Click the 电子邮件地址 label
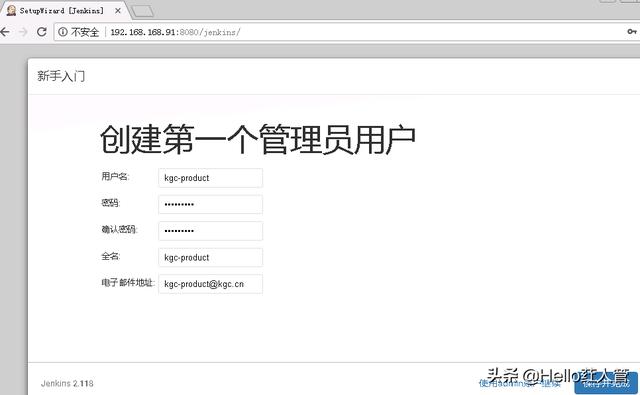 click(128, 282)
